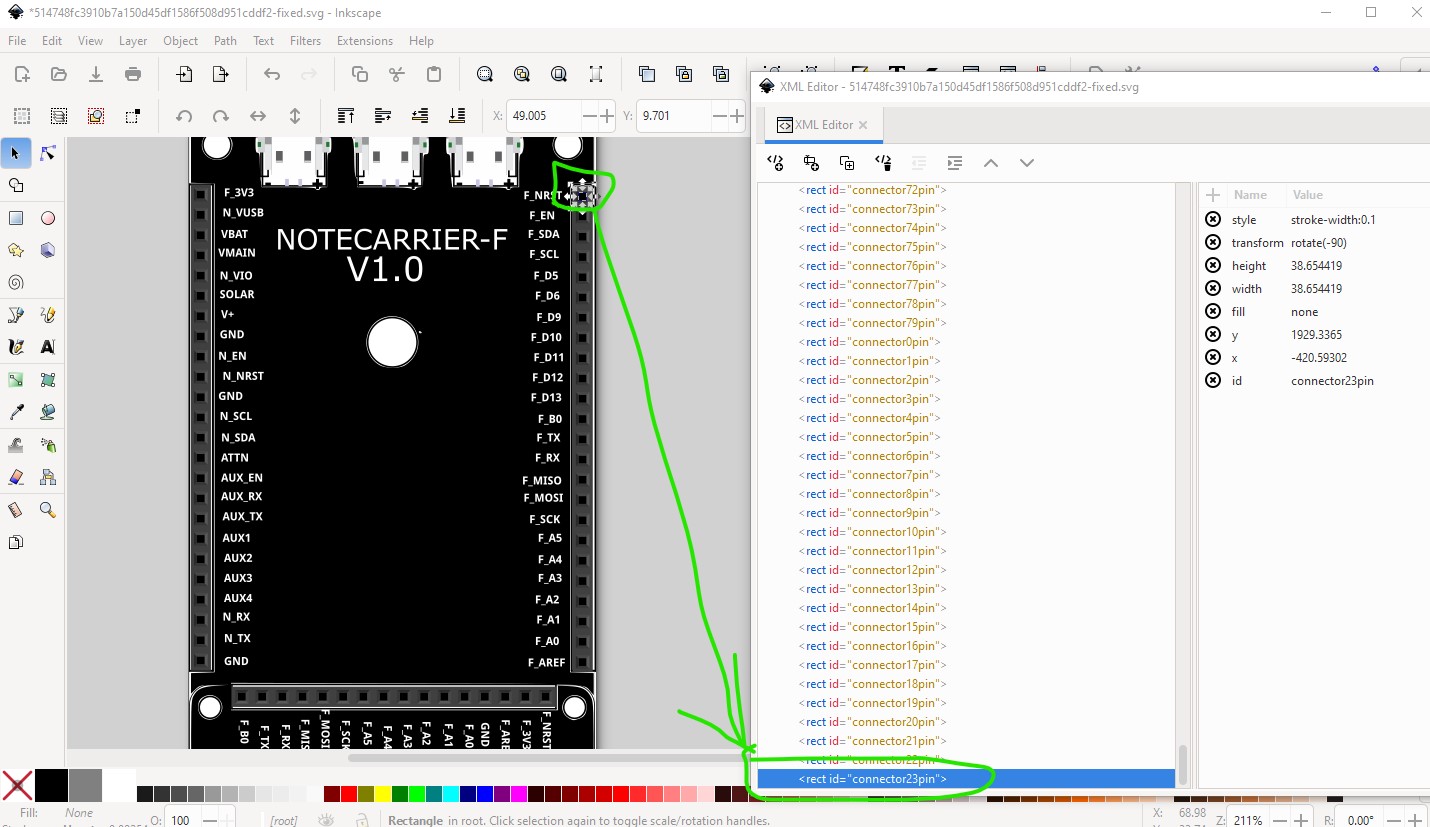Increase the Y coordinate with plus

[x=737, y=116]
